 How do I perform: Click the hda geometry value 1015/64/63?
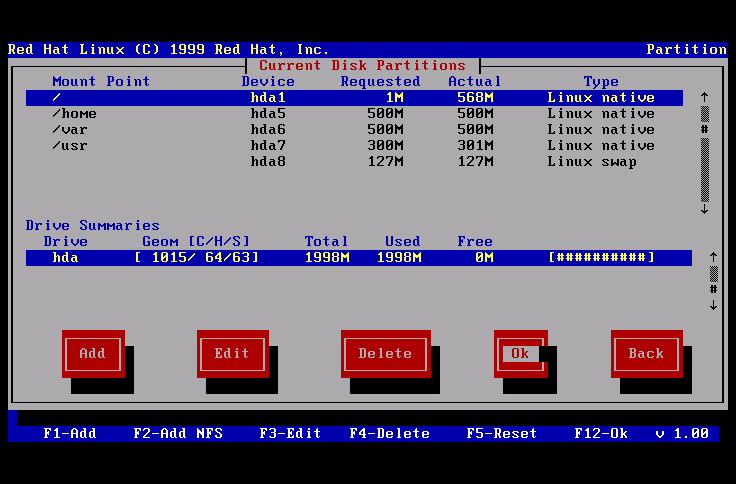(x=196, y=258)
